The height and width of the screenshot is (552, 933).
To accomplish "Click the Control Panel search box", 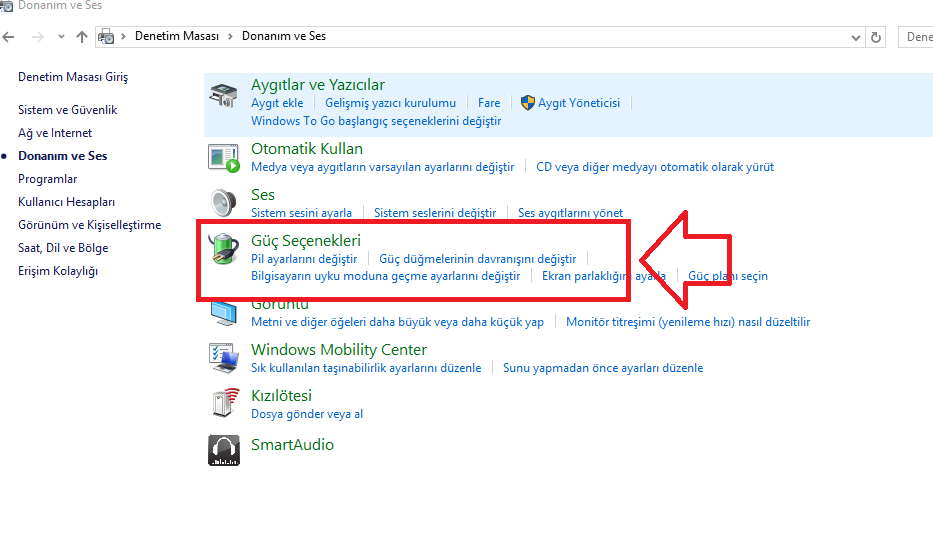I will tap(916, 37).
